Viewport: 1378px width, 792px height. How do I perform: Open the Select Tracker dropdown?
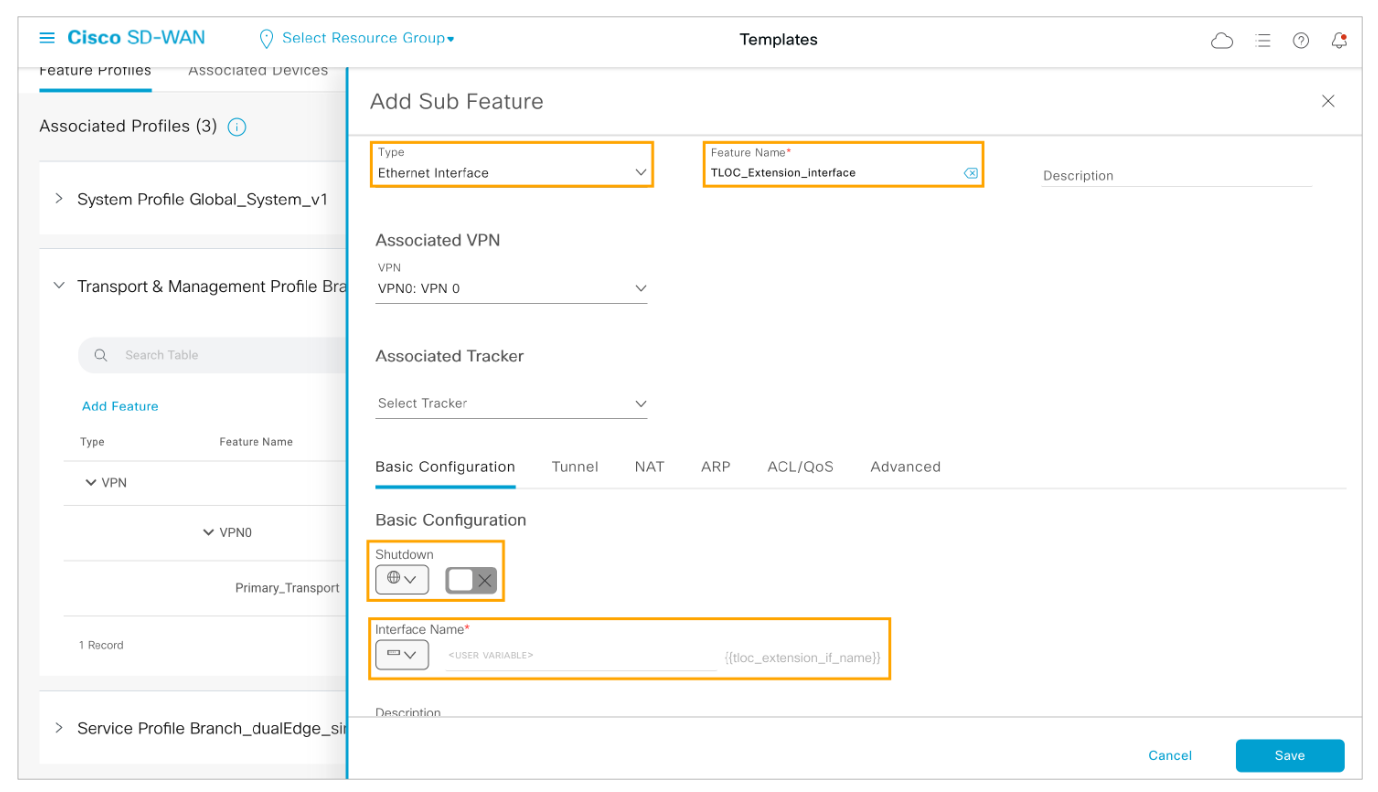click(x=511, y=404)
